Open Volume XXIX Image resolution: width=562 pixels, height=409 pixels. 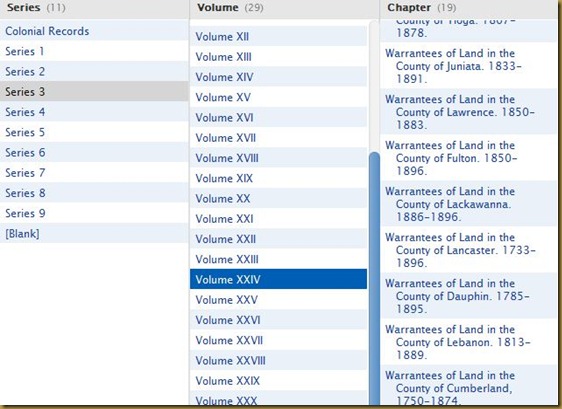pyautogui.click(x=278, y=380)
